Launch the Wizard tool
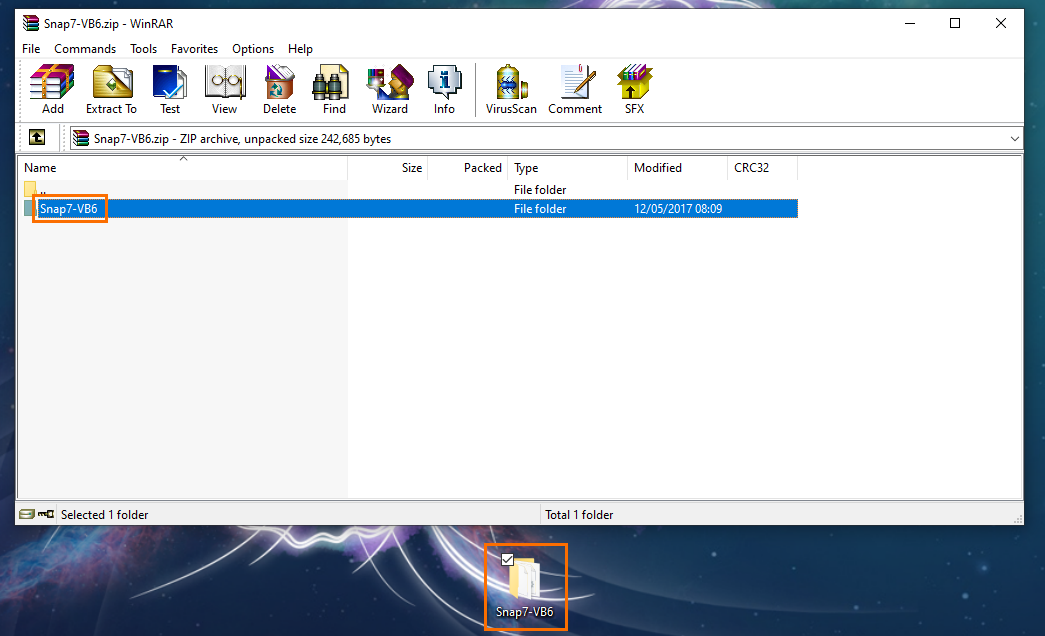1045x636 pixels. [x=389, y=89]
